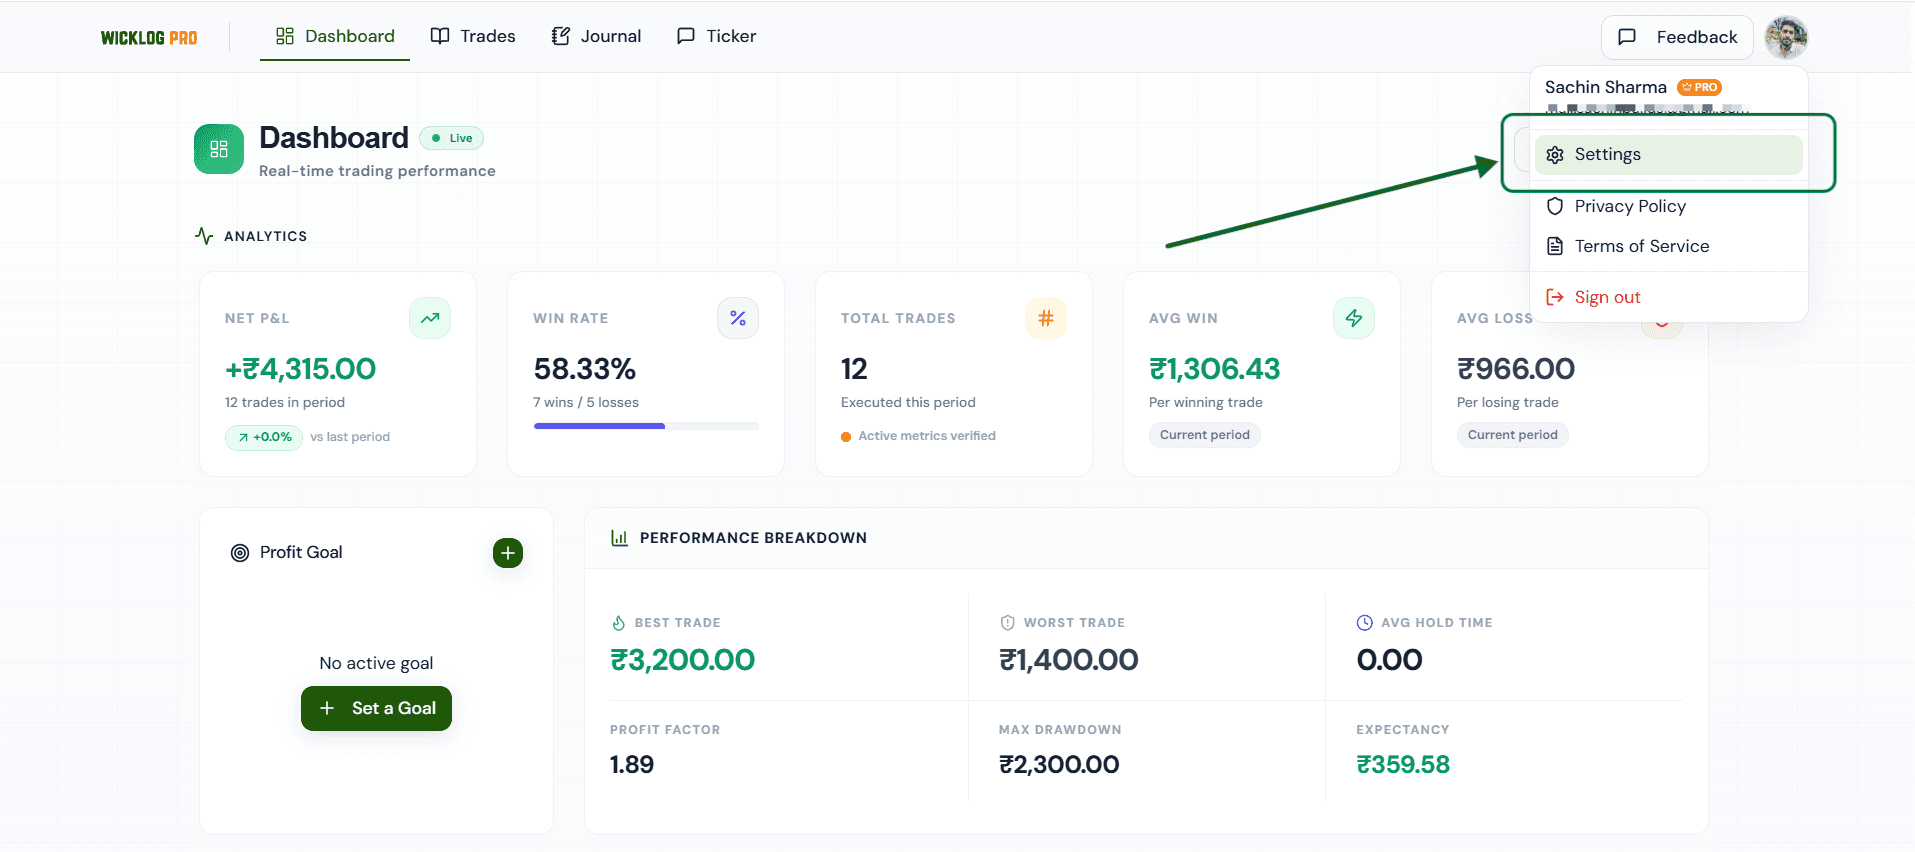Image resolution: width=1915 pixels, height=852 pixels.
Task: Click the 58.33% win rate value
Action: (585, 369)
